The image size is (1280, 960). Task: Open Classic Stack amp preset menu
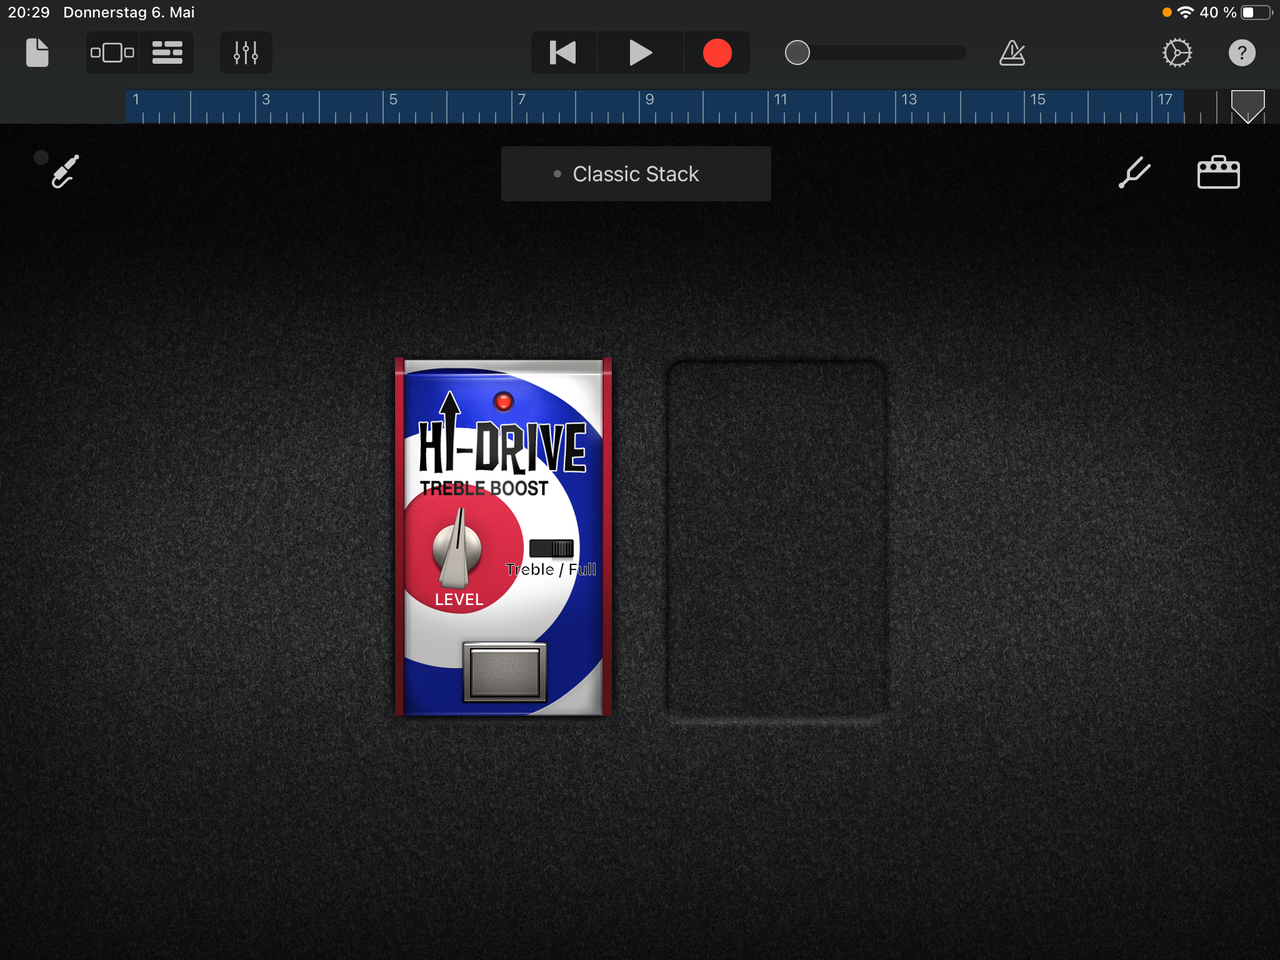636,174
